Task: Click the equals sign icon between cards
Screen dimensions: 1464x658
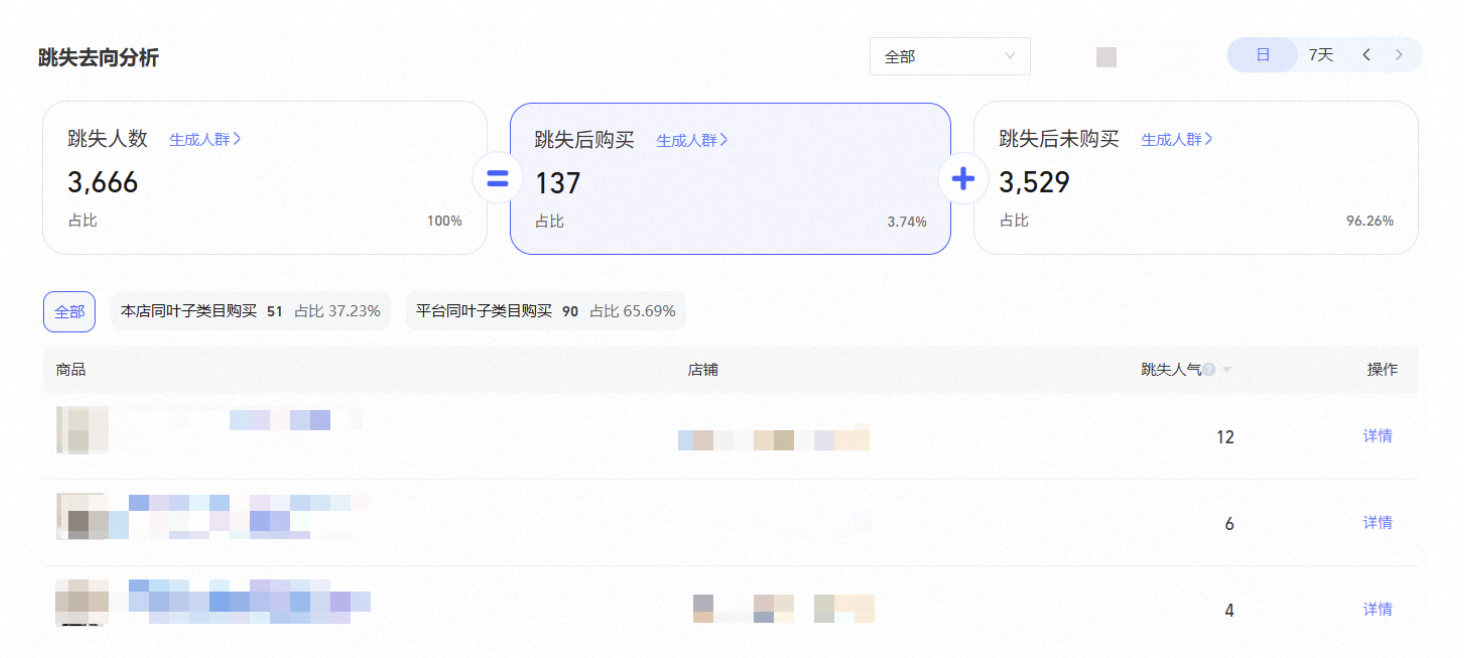Action: pos(497,180)
